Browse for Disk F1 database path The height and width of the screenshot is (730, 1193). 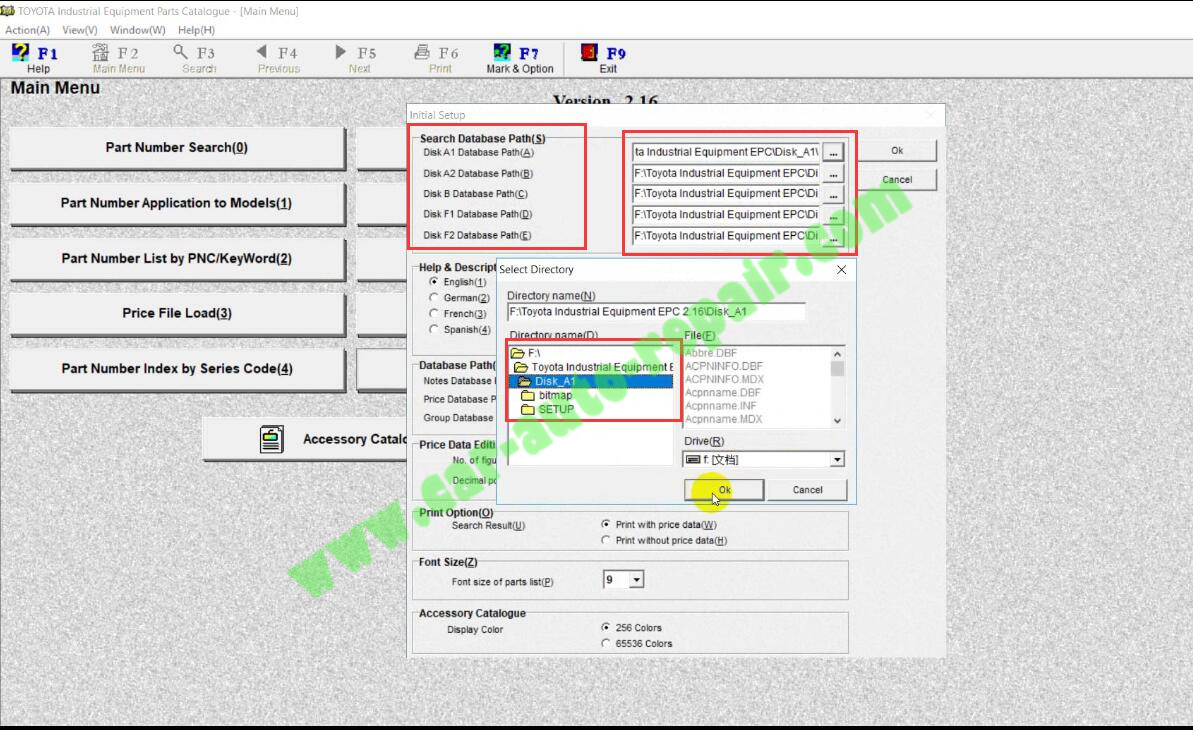(834, 215)
